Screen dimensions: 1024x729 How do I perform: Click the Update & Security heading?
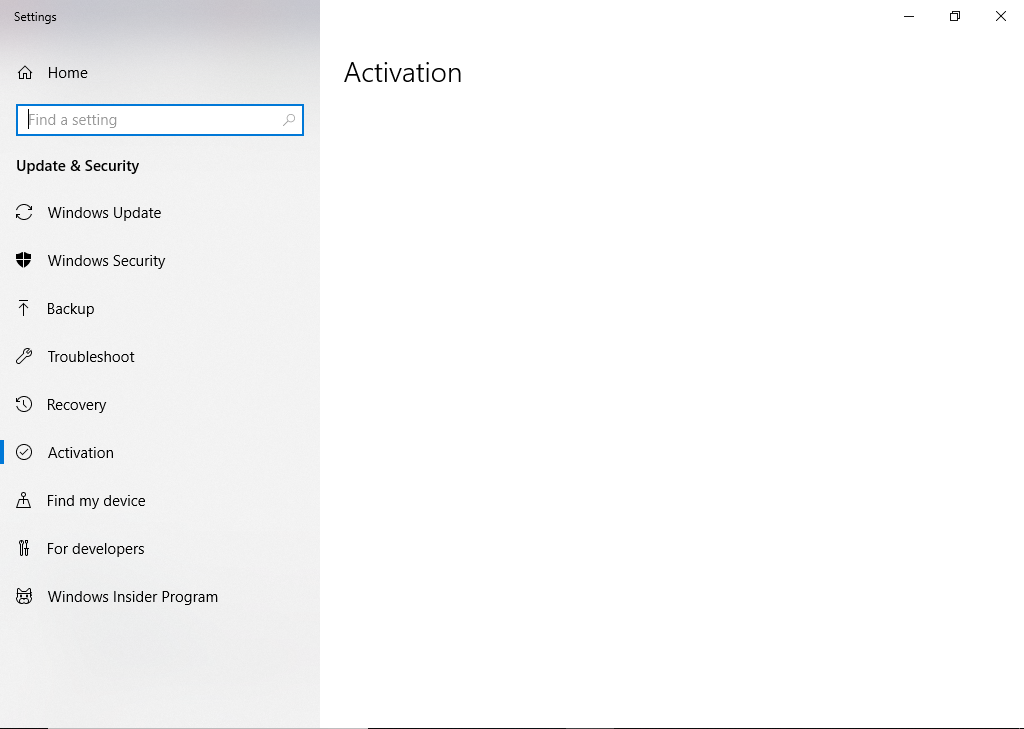coord(78,166)
